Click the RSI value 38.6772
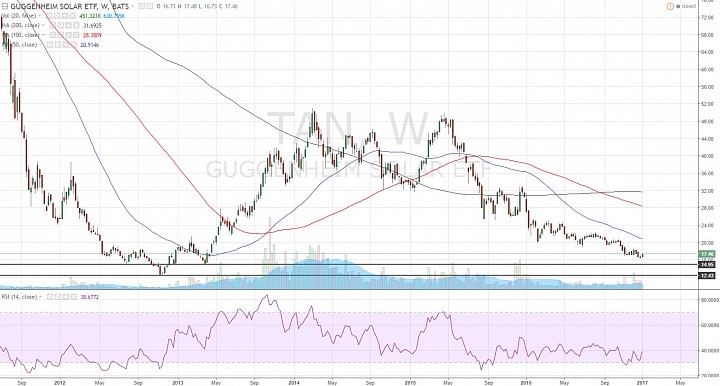 coord(90,297)
